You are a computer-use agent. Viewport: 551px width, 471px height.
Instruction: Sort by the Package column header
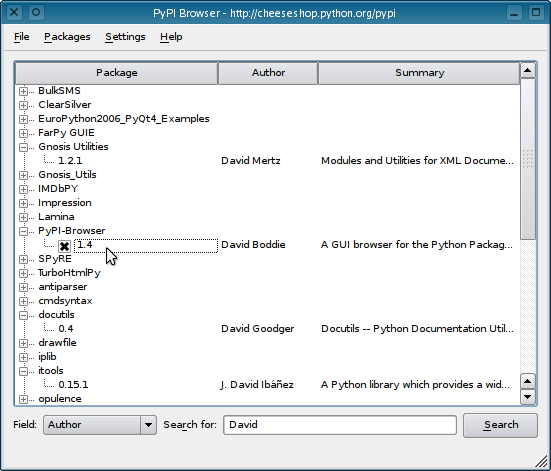click(x=117, y=73)
